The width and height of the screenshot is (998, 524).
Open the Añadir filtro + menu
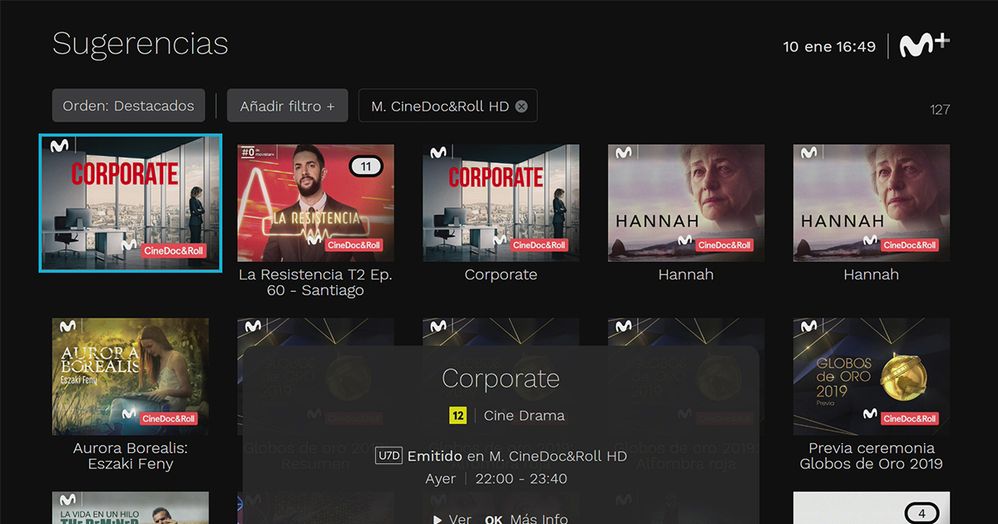[x=287, y=106]
